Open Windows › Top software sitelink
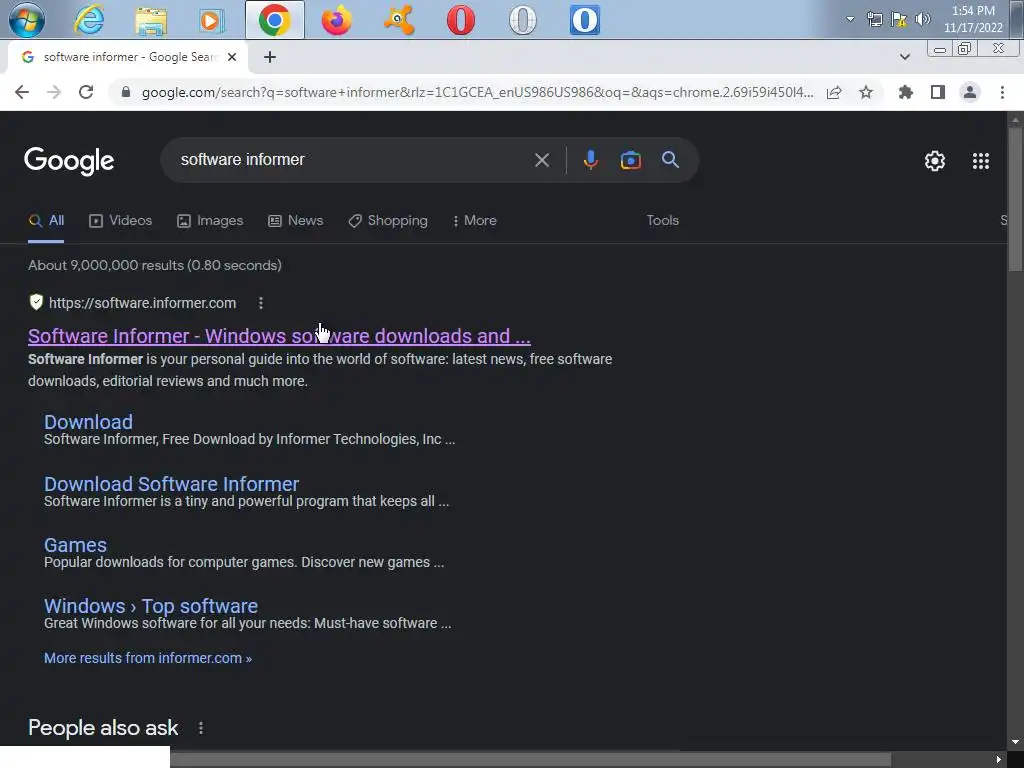 coord(151,606)
